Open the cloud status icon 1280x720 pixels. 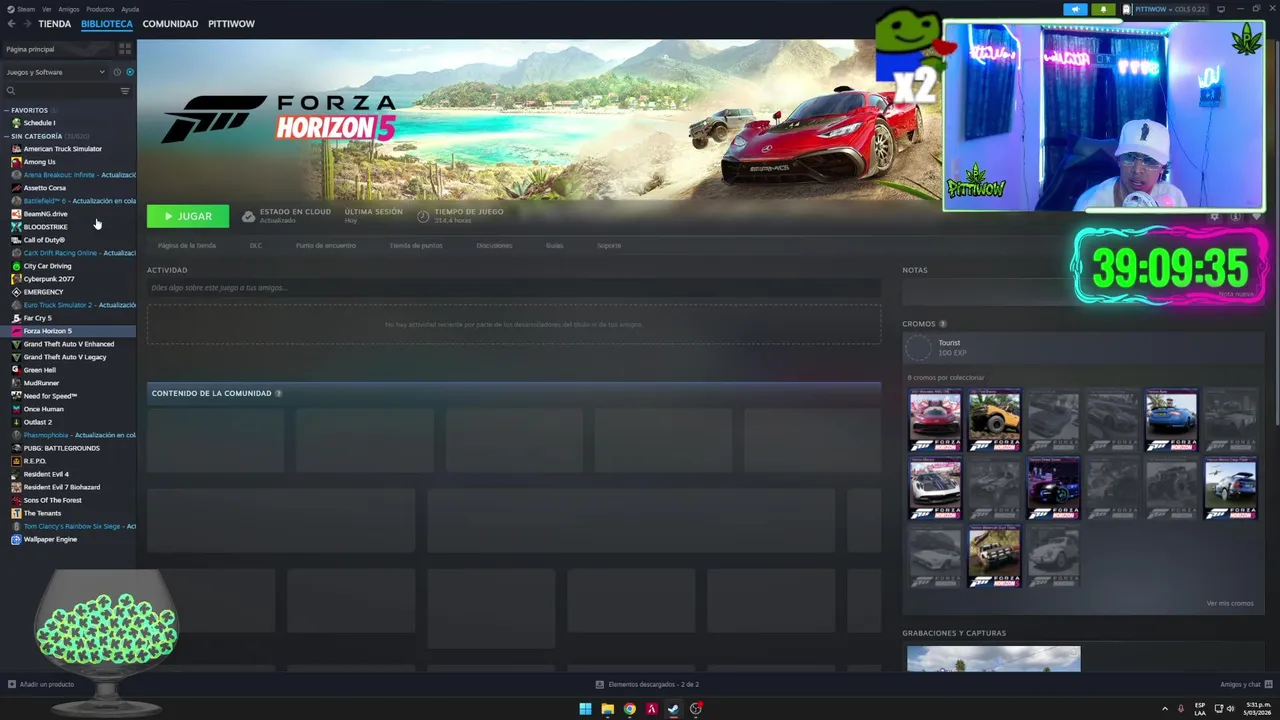coord(248,216)
